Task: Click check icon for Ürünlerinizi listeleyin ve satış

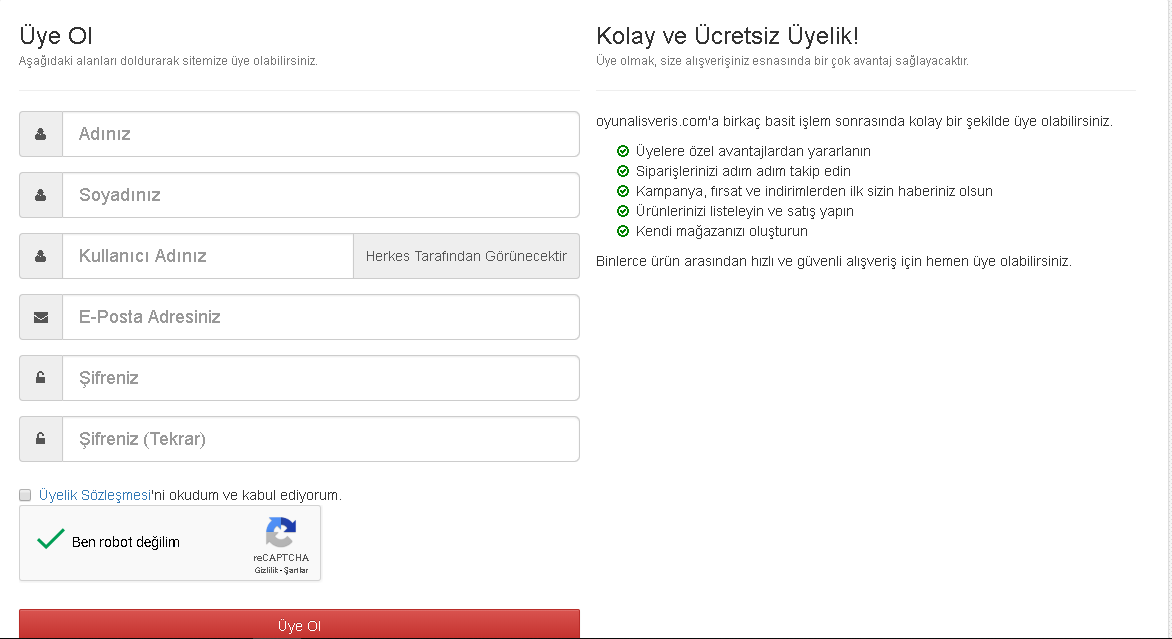Action: (623, 212)
